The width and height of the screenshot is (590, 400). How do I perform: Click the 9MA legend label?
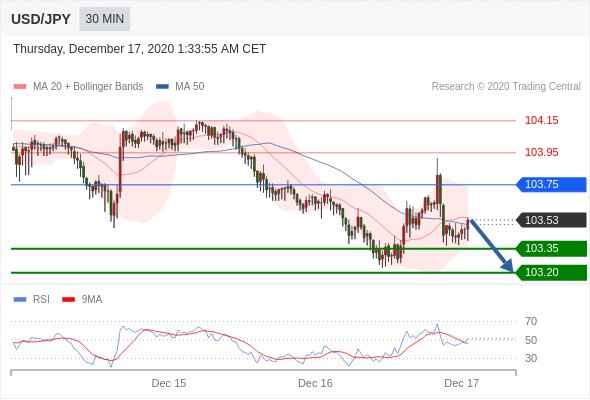[x=92, y=300]
